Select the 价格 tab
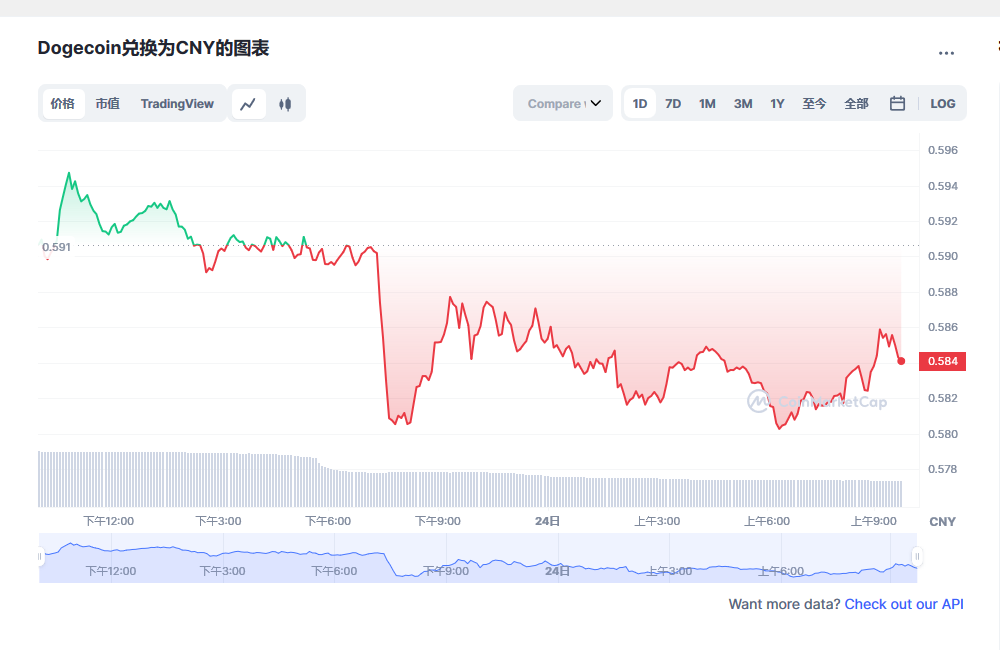The image size is (1000, 650). (x=63, y=104)
